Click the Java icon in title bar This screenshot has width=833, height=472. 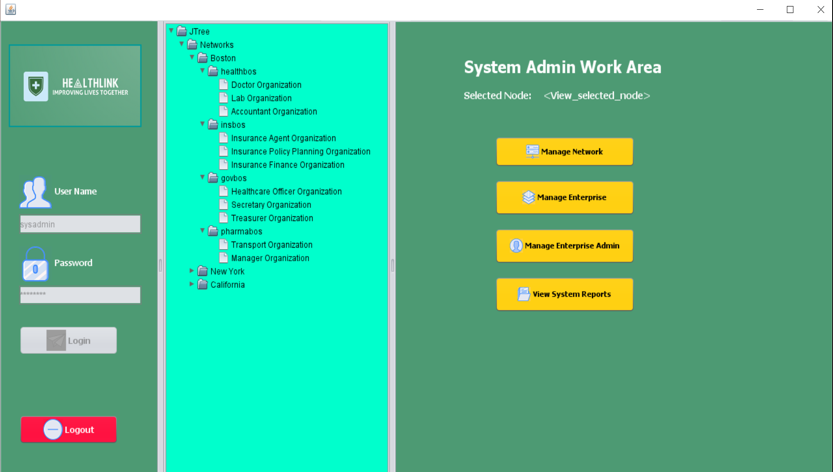(10, 9)
